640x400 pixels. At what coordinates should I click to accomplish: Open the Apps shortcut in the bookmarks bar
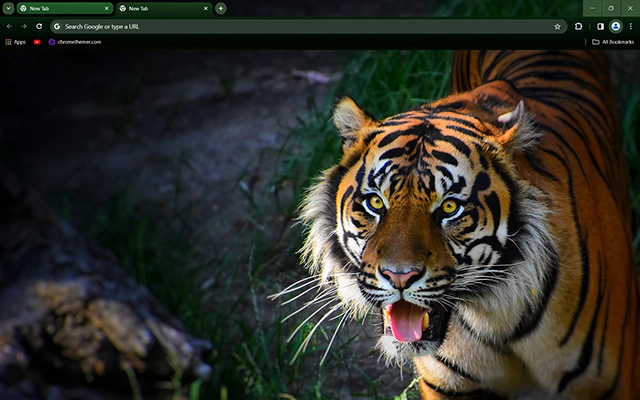(15, 42)
